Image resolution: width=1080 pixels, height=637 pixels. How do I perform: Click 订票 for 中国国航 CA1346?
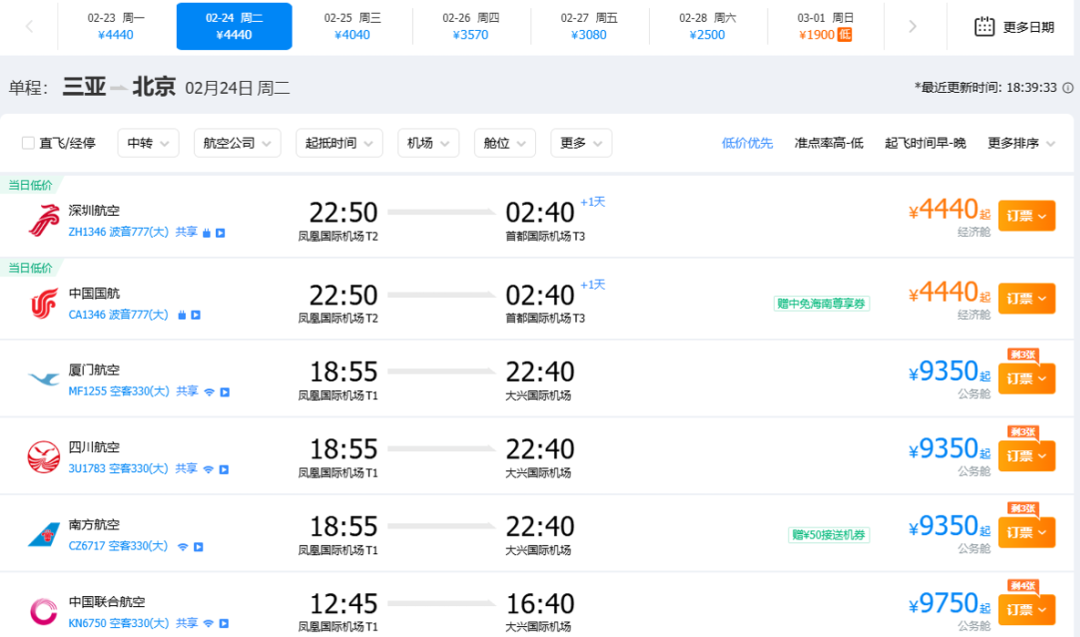[x=1026, y=298]
